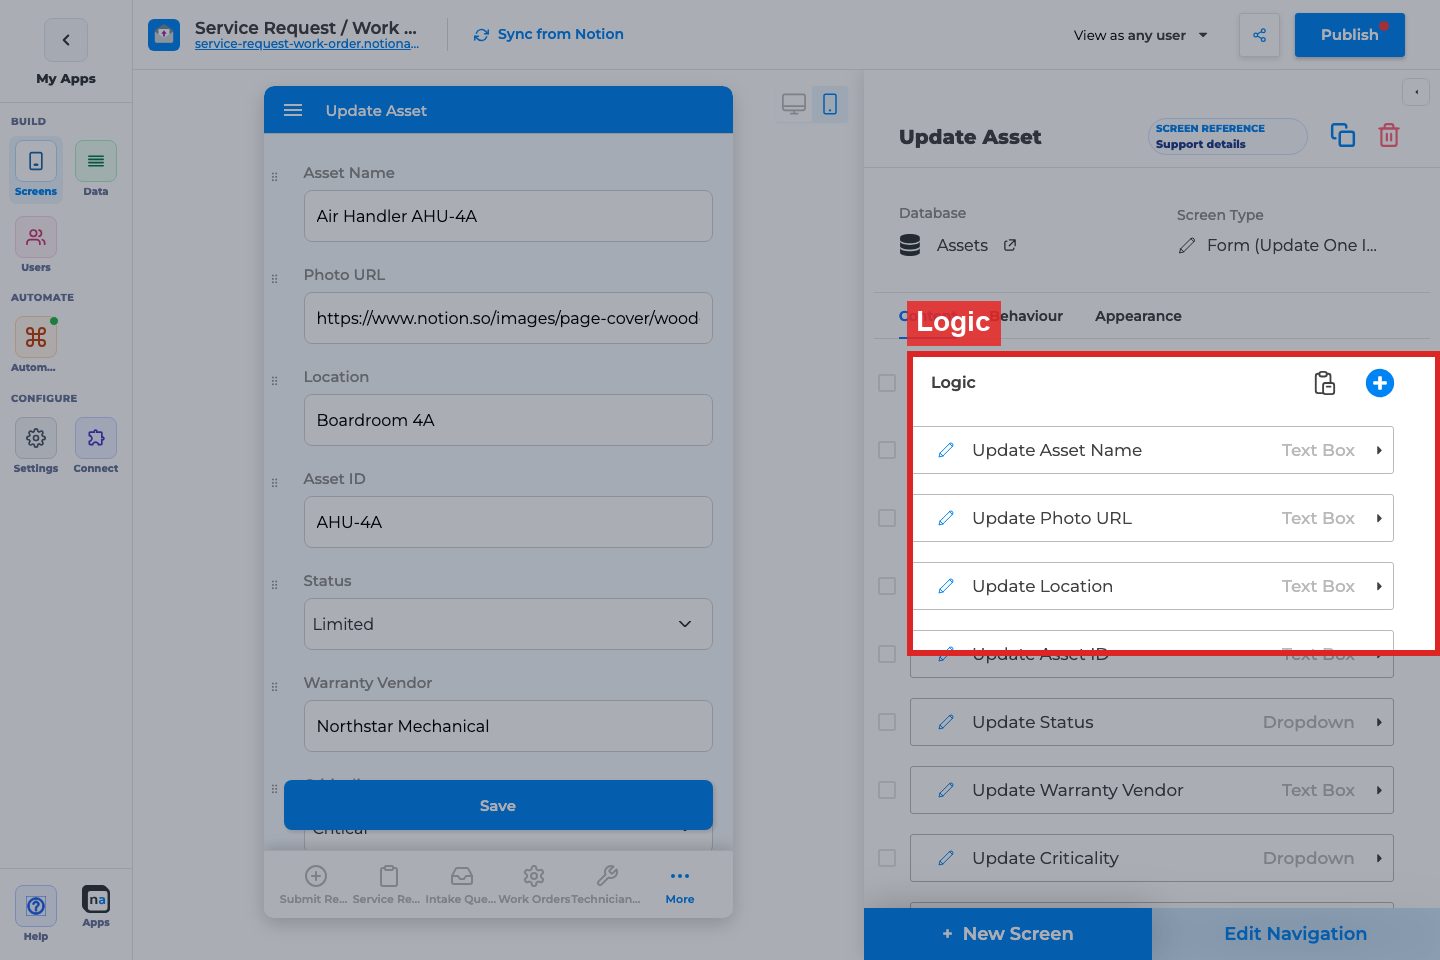This screenshot has width=1440, height=960.
Task: Open the Assets database external link
Action: 1010,245
